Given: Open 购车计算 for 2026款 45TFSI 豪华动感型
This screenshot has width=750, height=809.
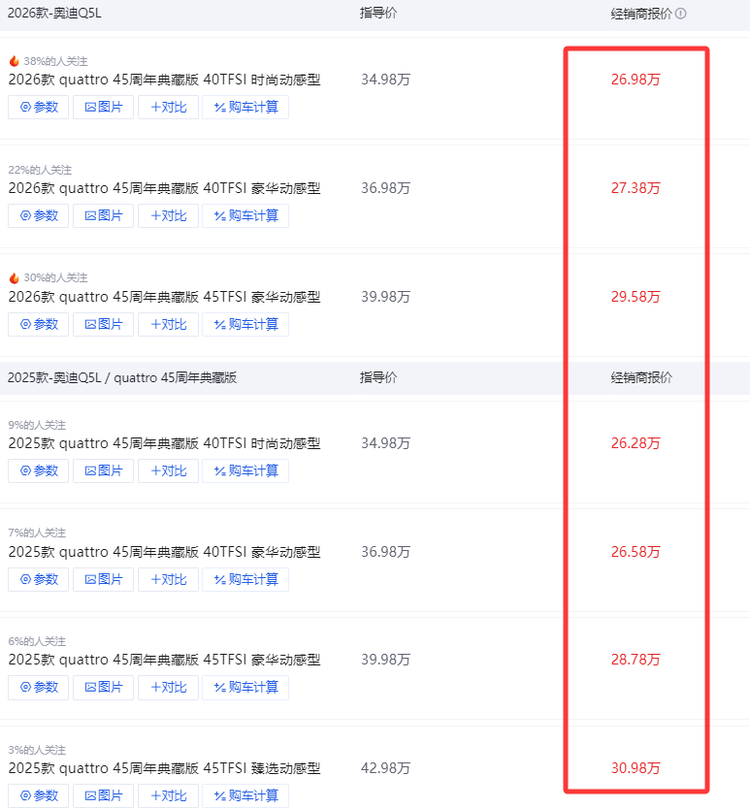Looking at the screenshot, I should click(245, 324).
